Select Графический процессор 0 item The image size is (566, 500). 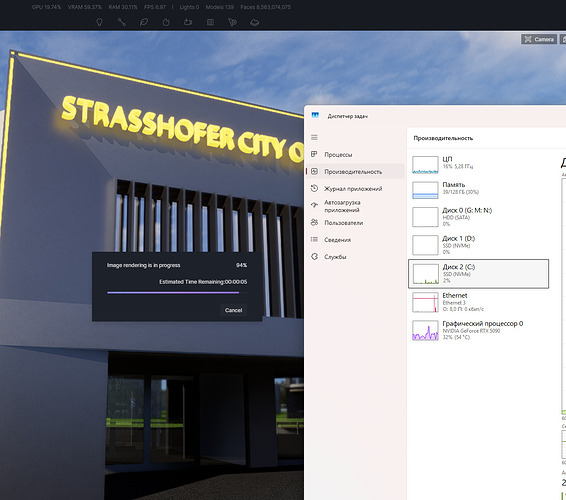tap(478, 330)
